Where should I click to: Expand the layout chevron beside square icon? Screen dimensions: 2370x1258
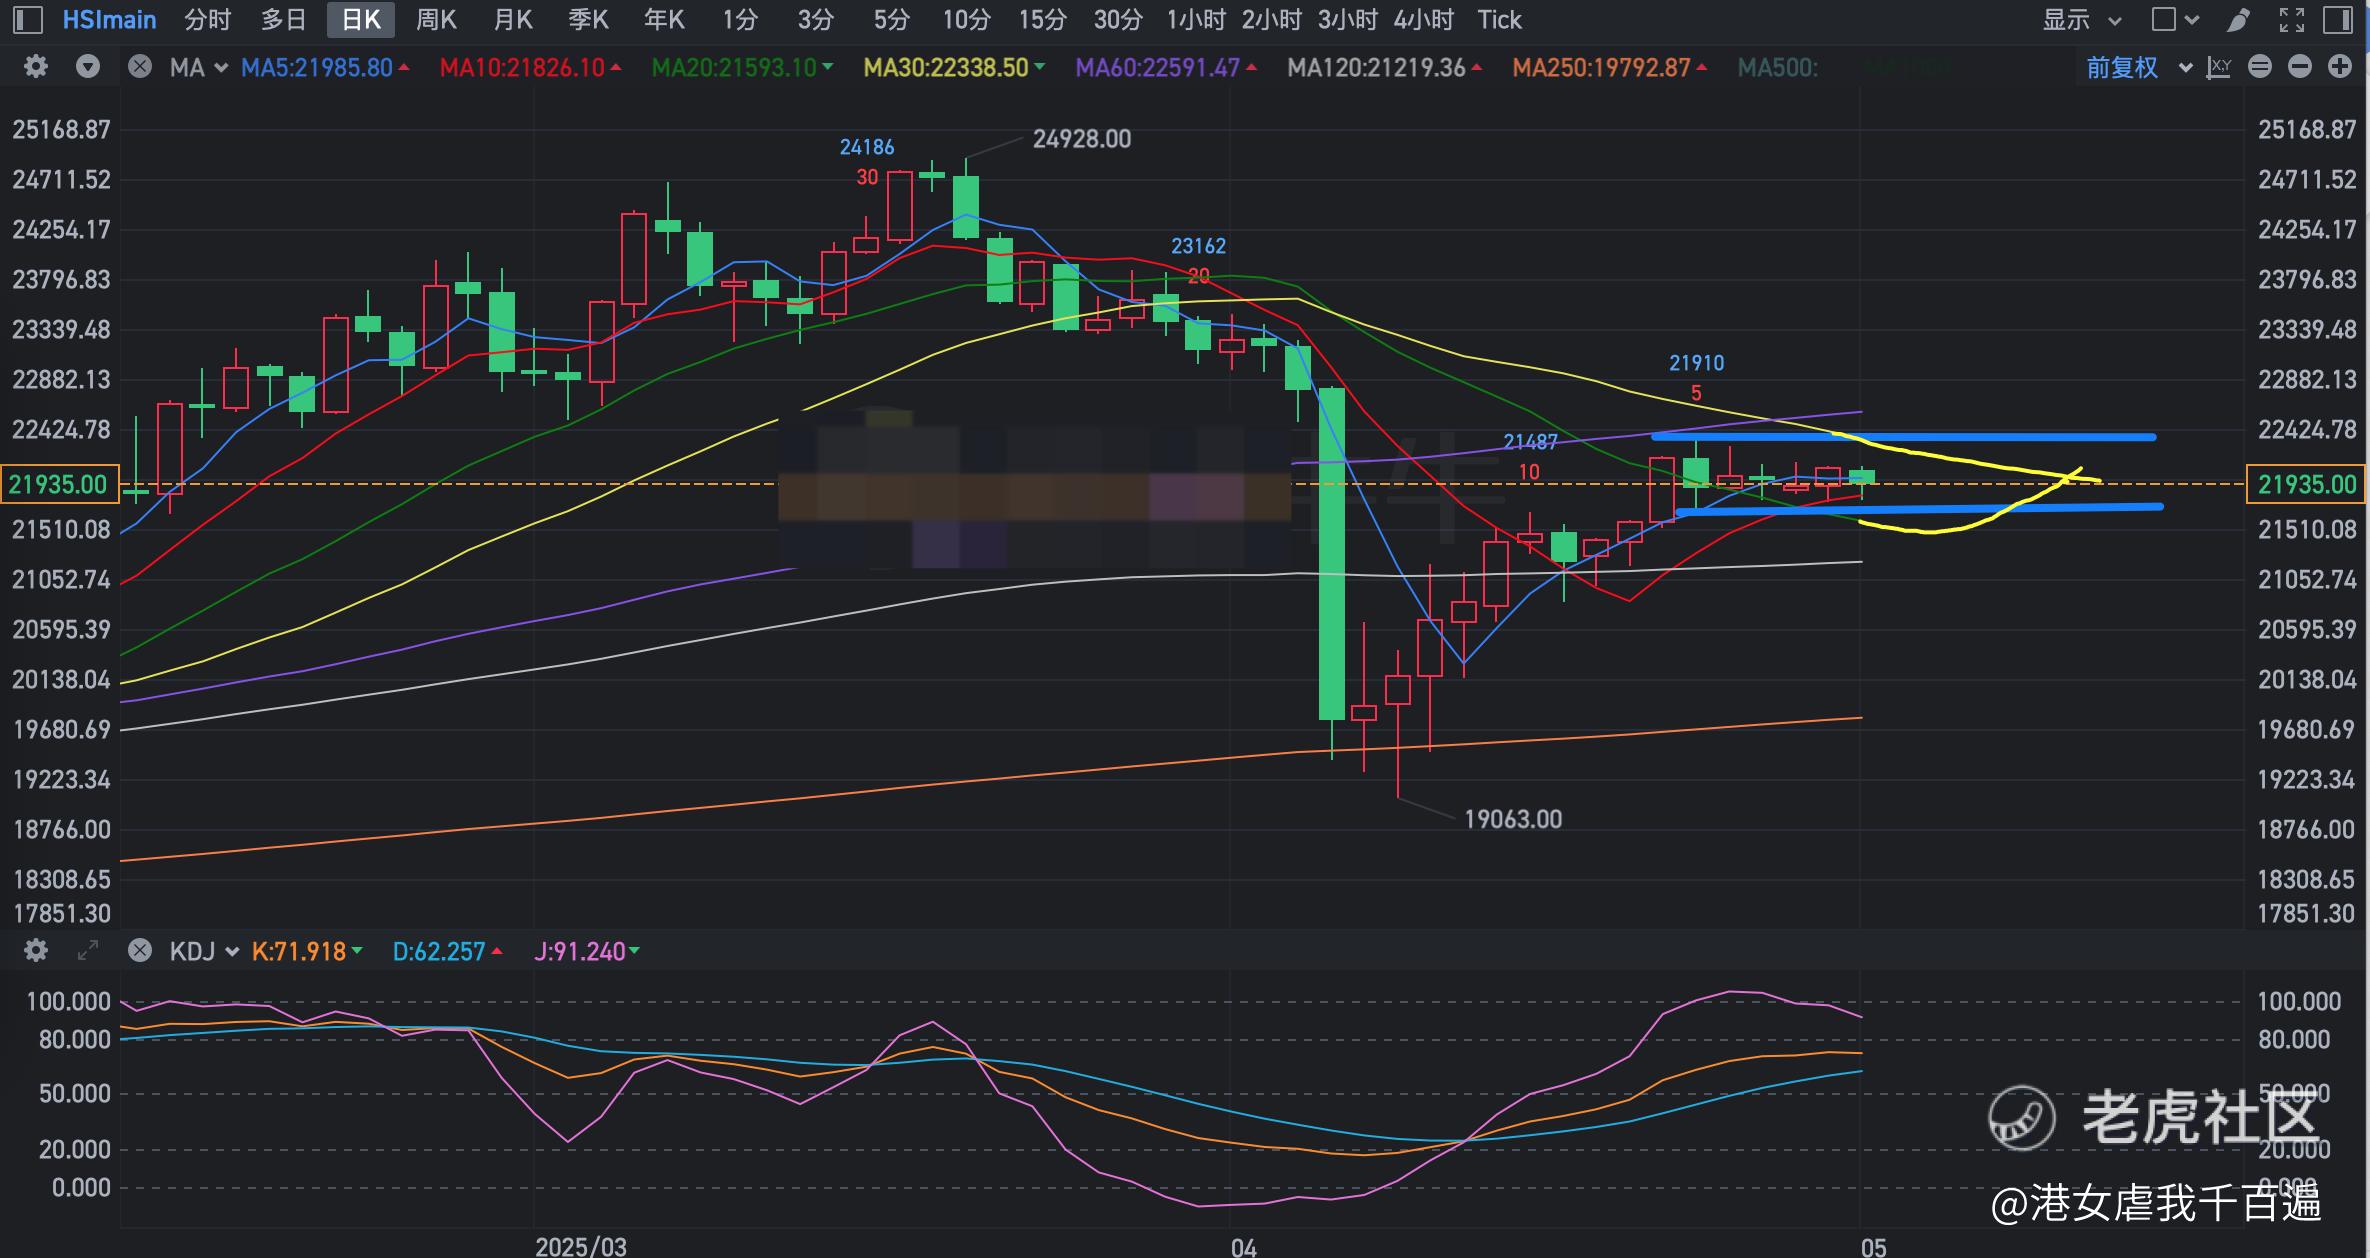2192,20
